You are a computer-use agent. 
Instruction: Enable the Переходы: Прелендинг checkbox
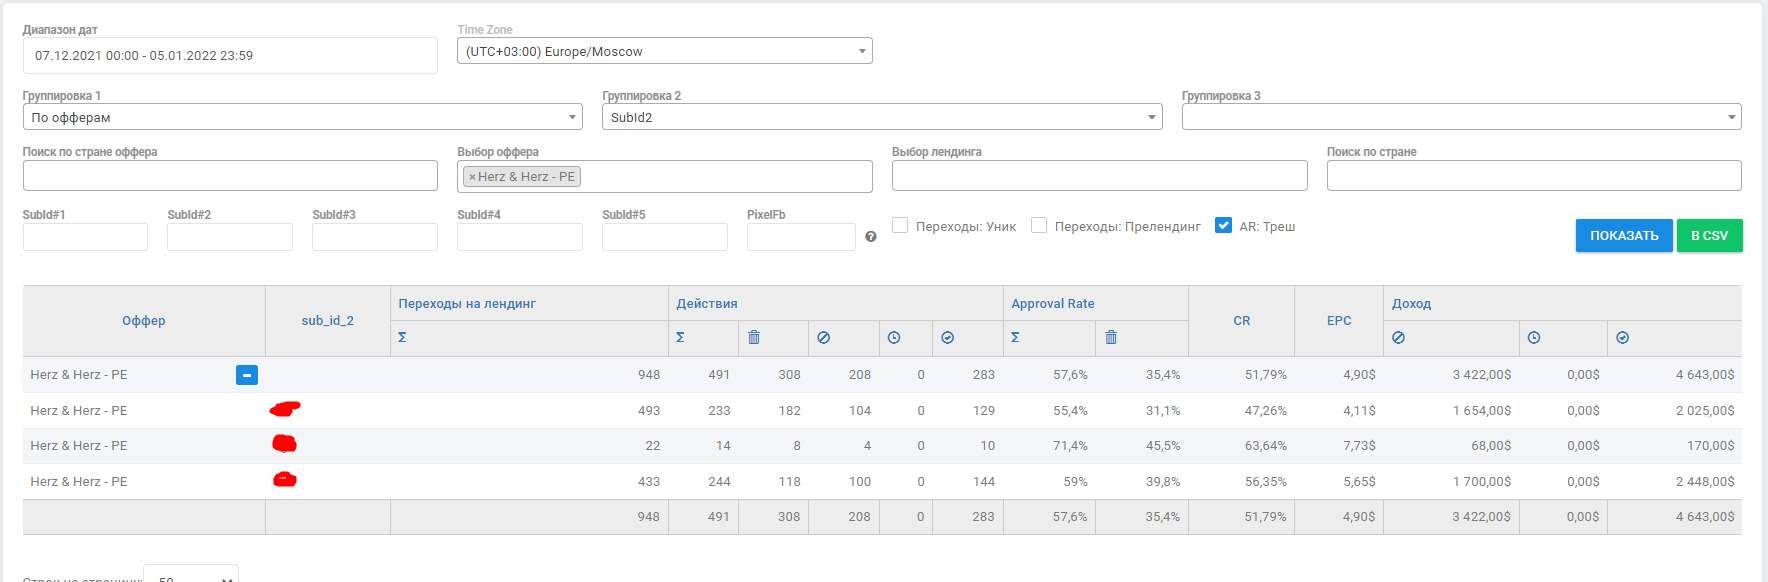(x=1039, y=226)
